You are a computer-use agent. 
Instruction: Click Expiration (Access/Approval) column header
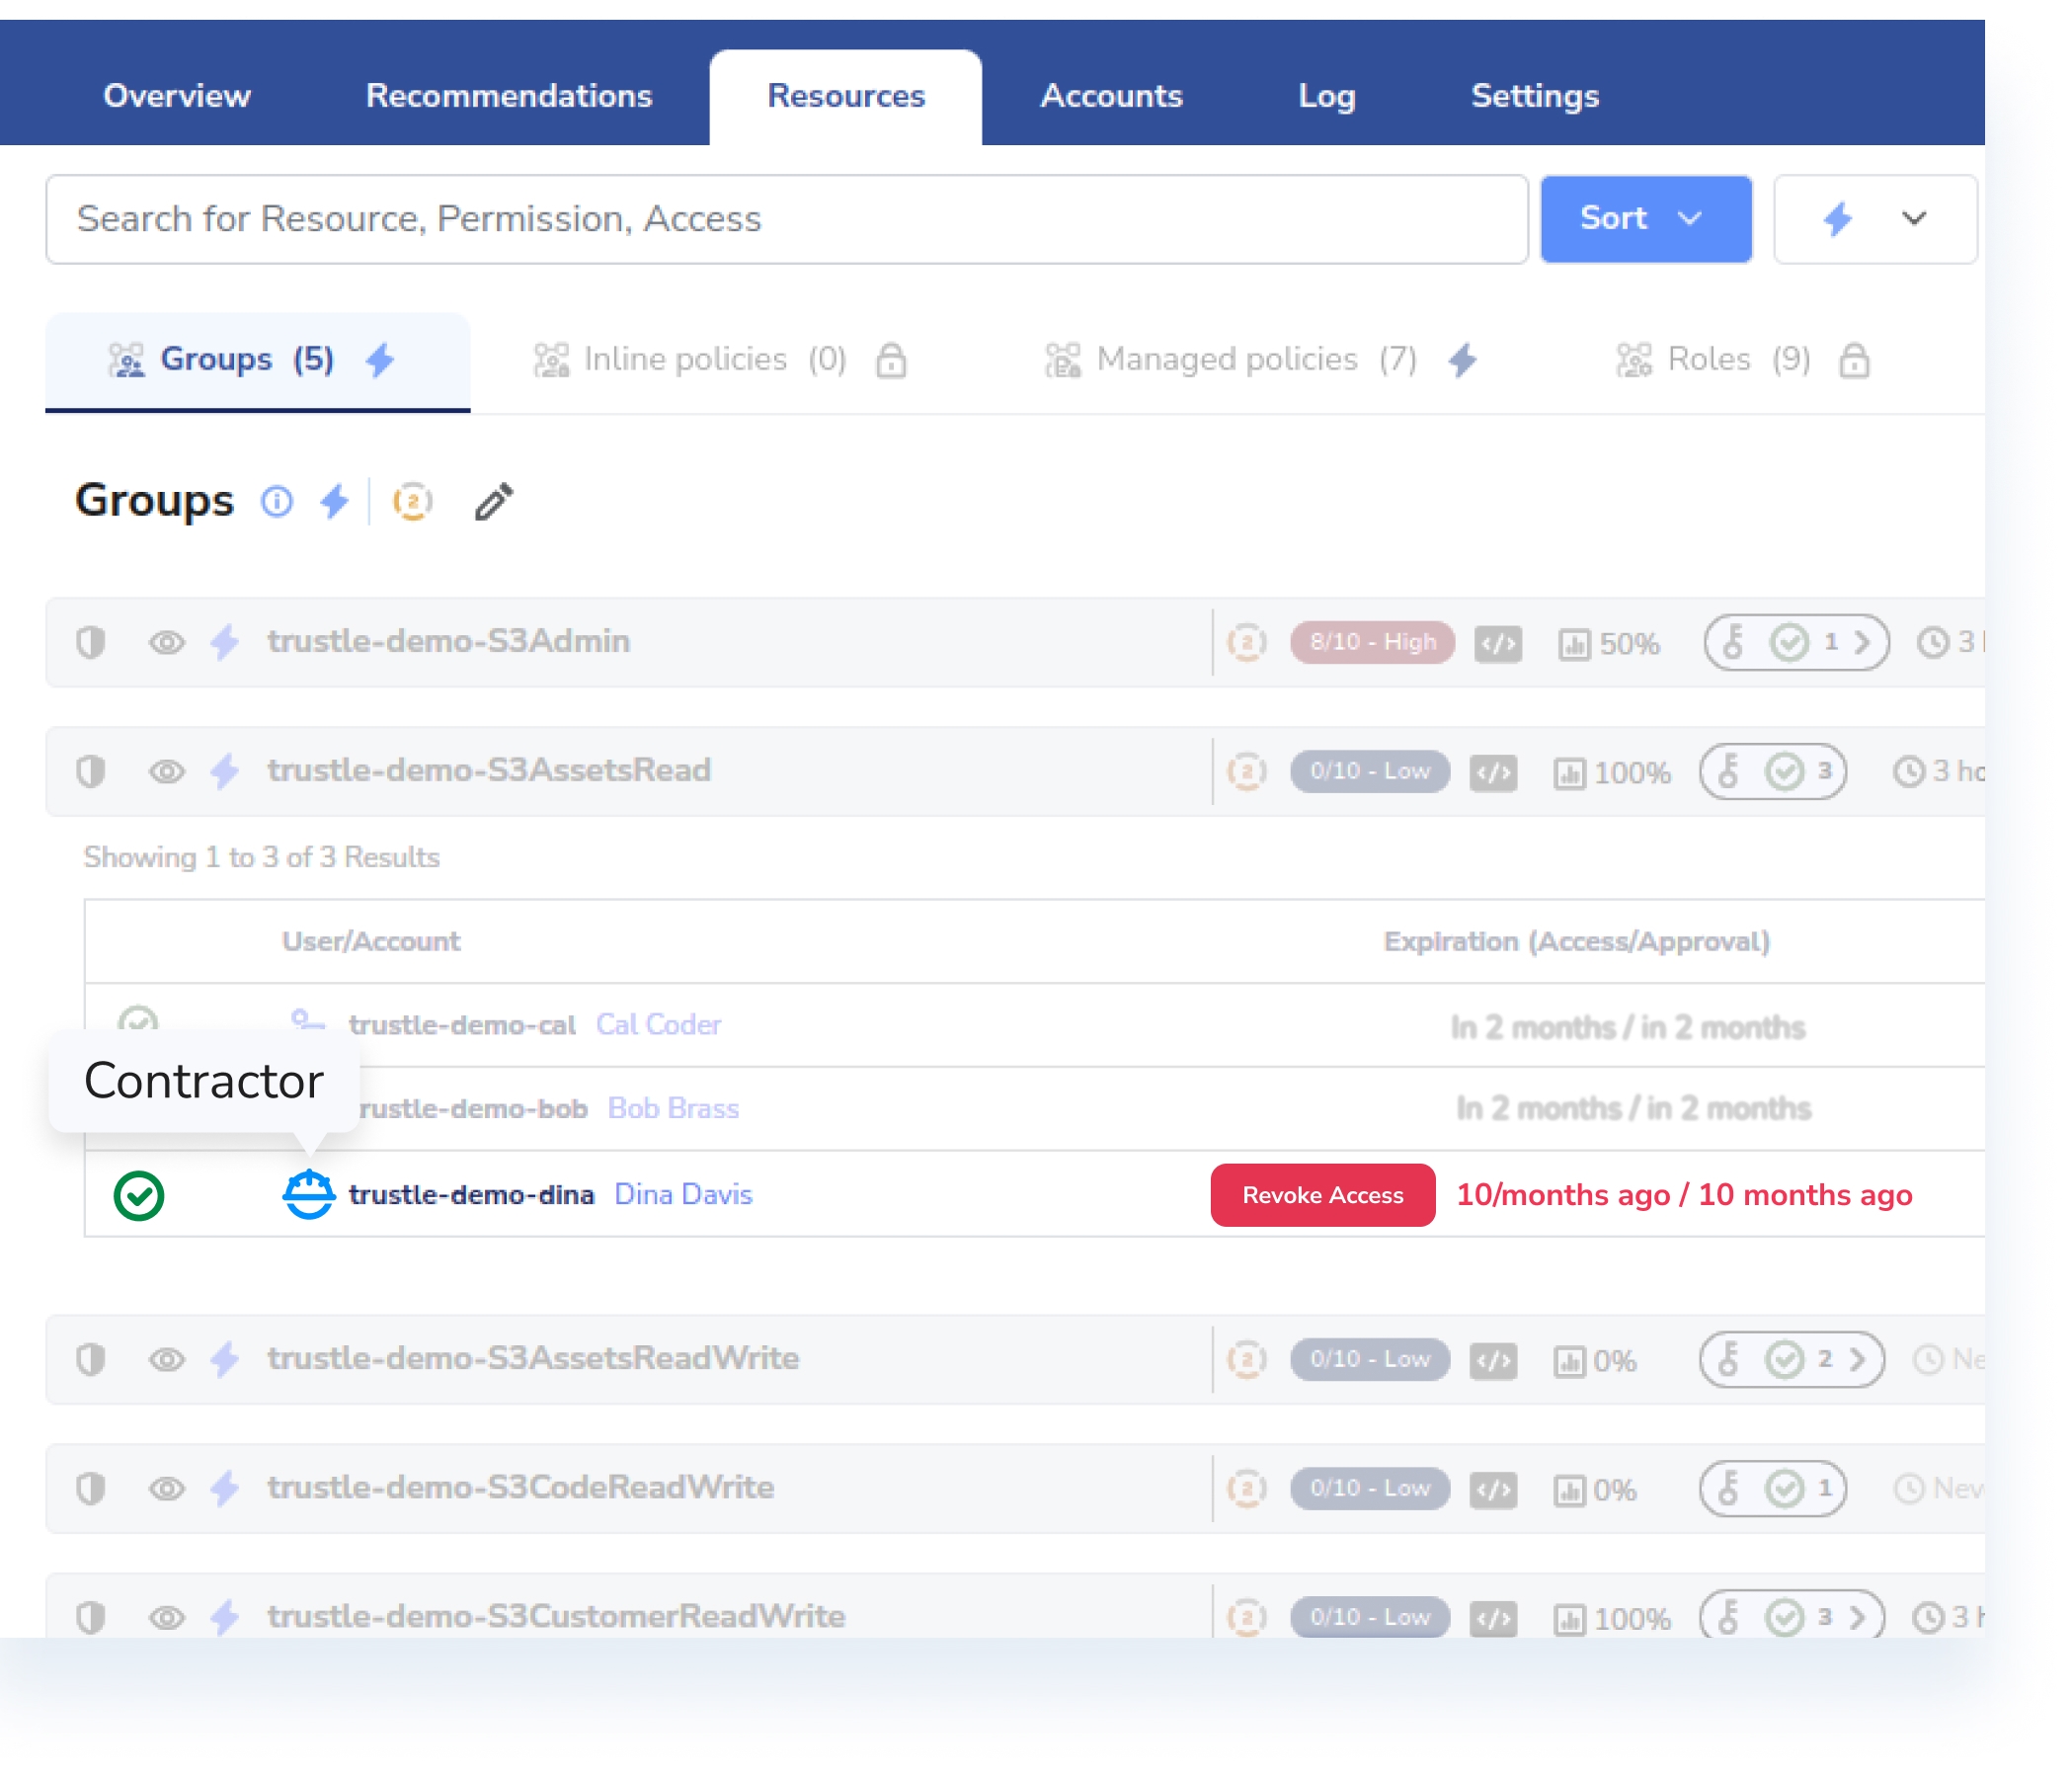point(1577,942)
